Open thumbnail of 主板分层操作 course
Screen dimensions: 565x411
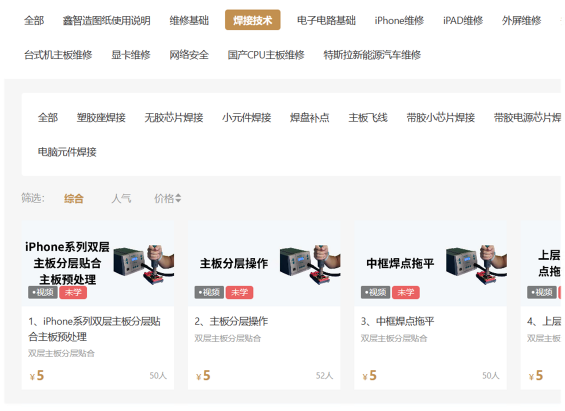264,264
